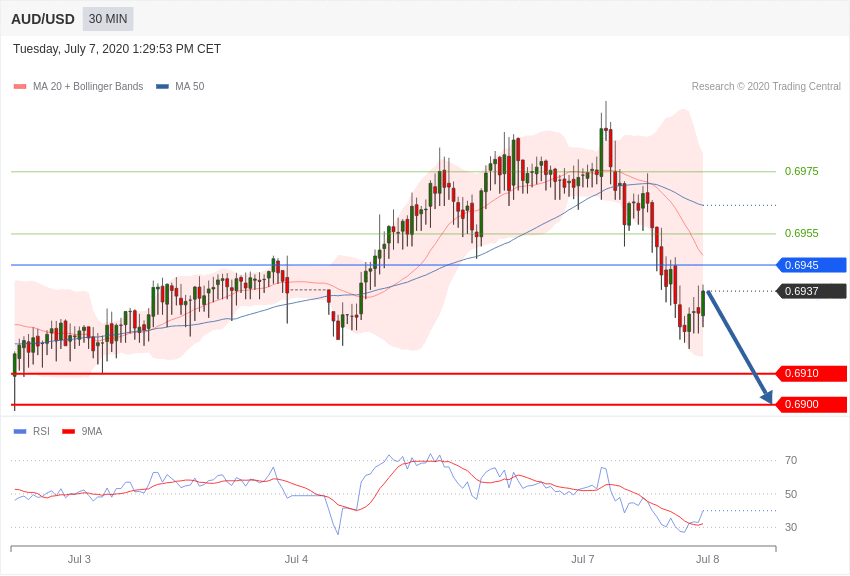Viewport: 850px width, 576px height.
Task: Click the RSI legend blue swatch
Action: pos(20,431)
